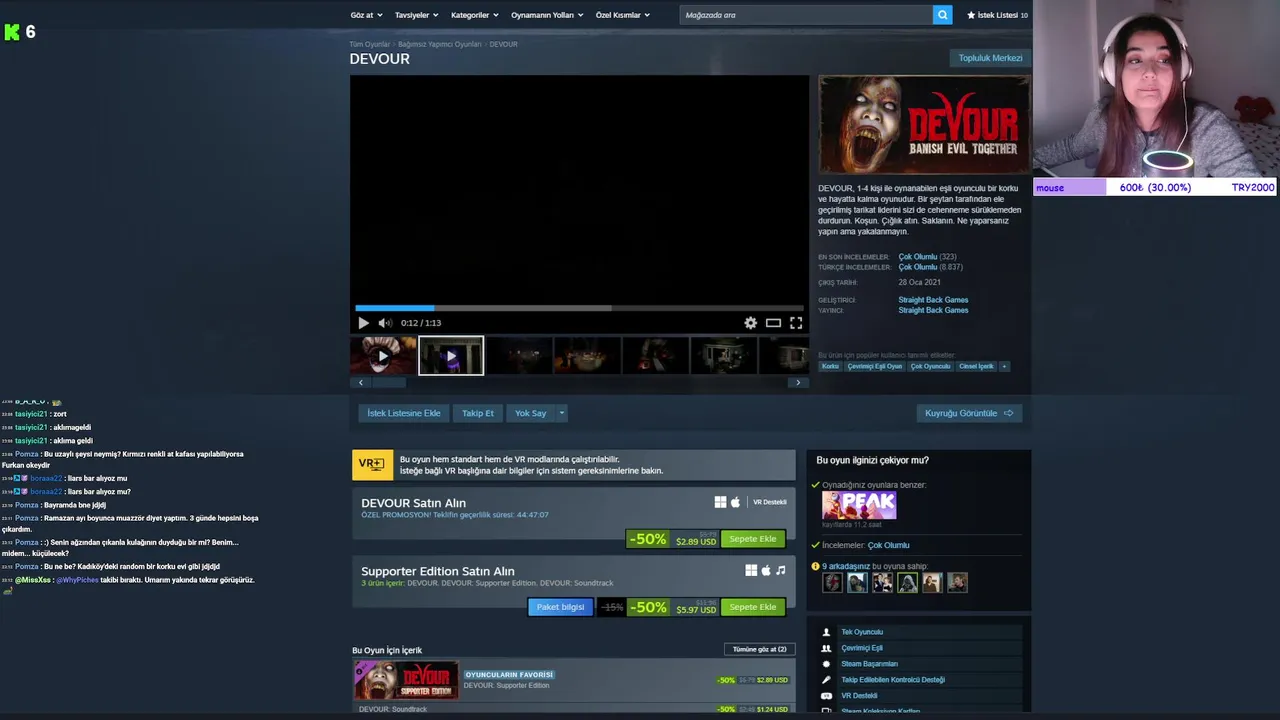Image resolution: width=1280 pixels, height=720 pixels.
Task: Click the Takip Et follow button
Action: point(478,413)
